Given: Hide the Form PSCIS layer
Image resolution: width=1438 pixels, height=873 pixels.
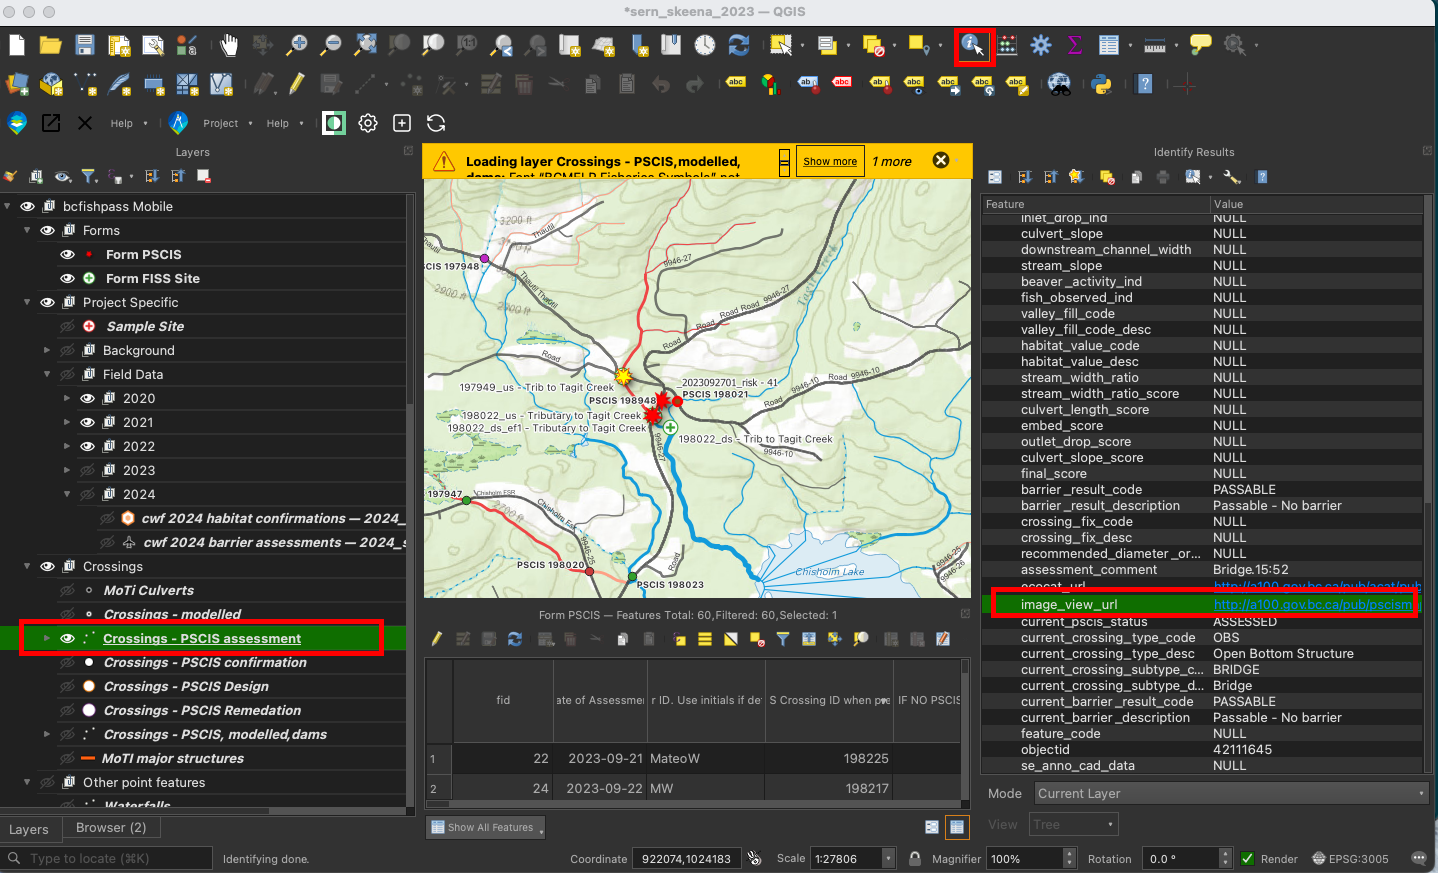Looking at the screenshot, I should click(67, 254).
